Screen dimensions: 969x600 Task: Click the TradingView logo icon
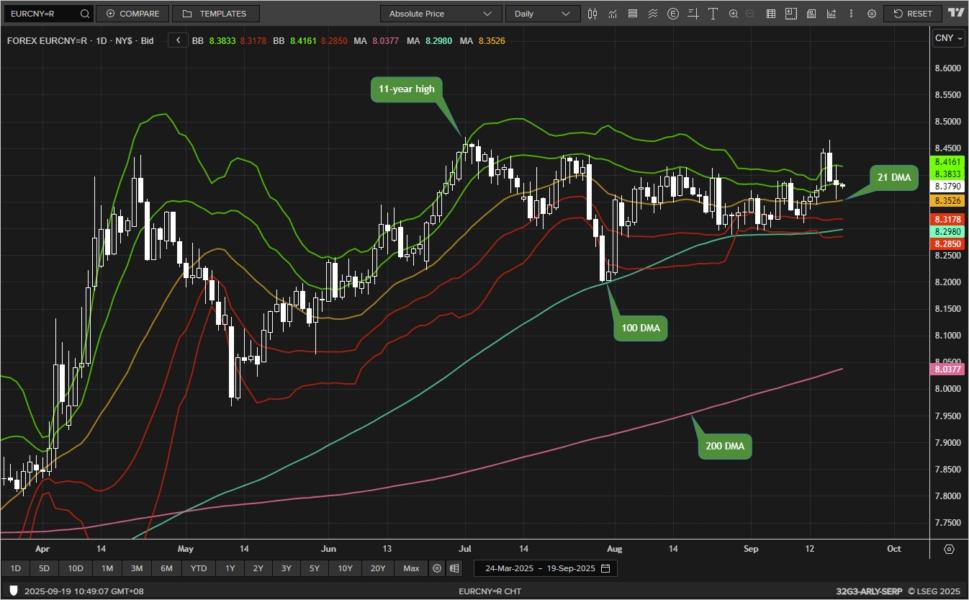coord(955,13)
